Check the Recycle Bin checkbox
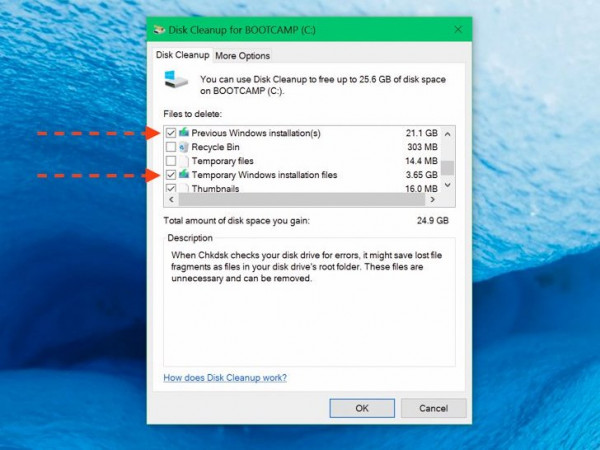 [171, 147]
